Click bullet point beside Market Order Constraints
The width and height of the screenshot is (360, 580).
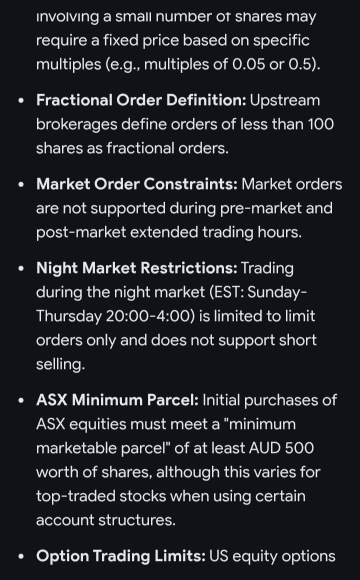22,185
